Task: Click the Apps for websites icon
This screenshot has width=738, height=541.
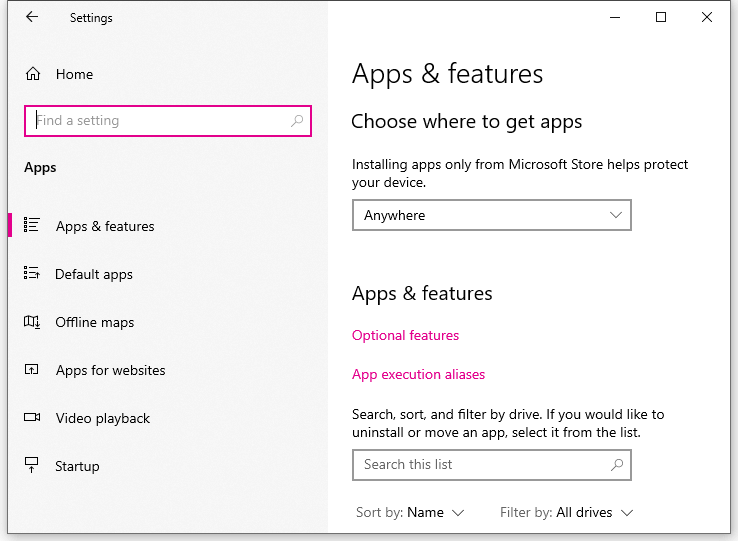Action: pos(32,369)
